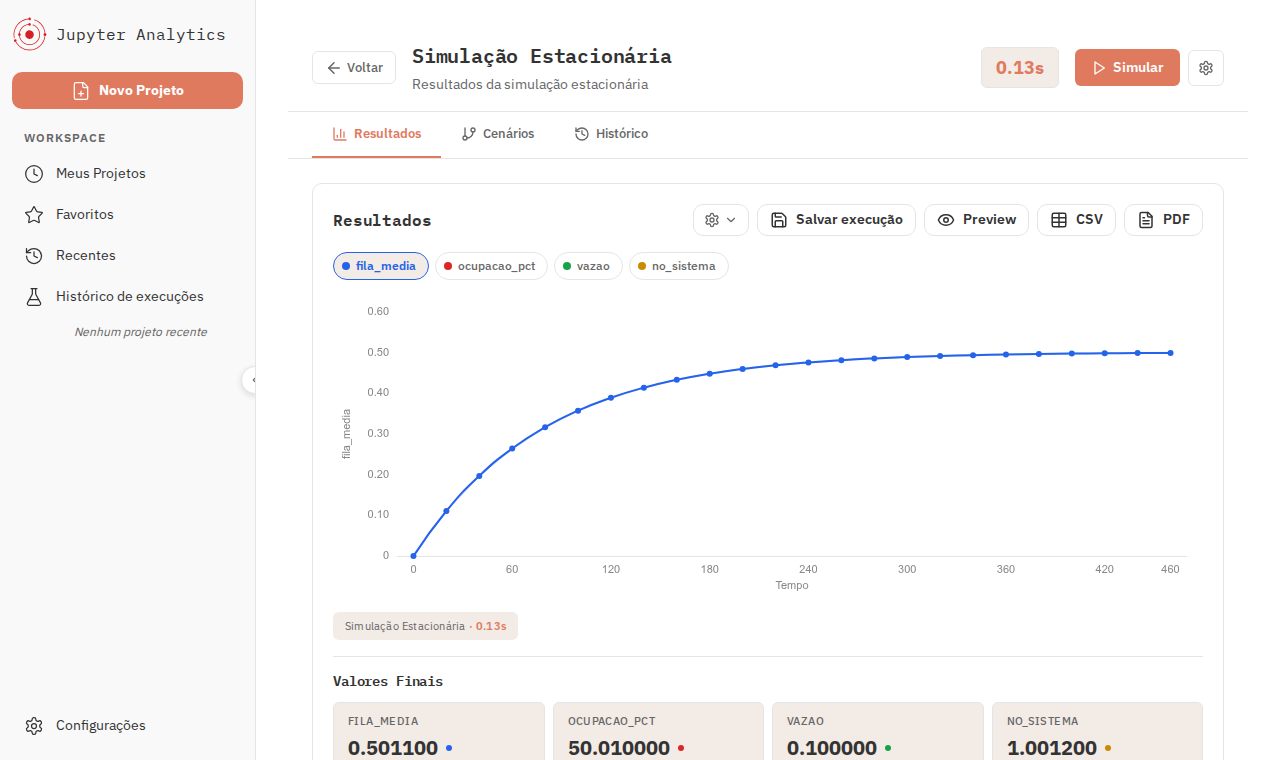This screenshot has height=760, width=1280.
Task: Select the OCUPACAO_PCT final value card
Action: click(x=658, y=731)
